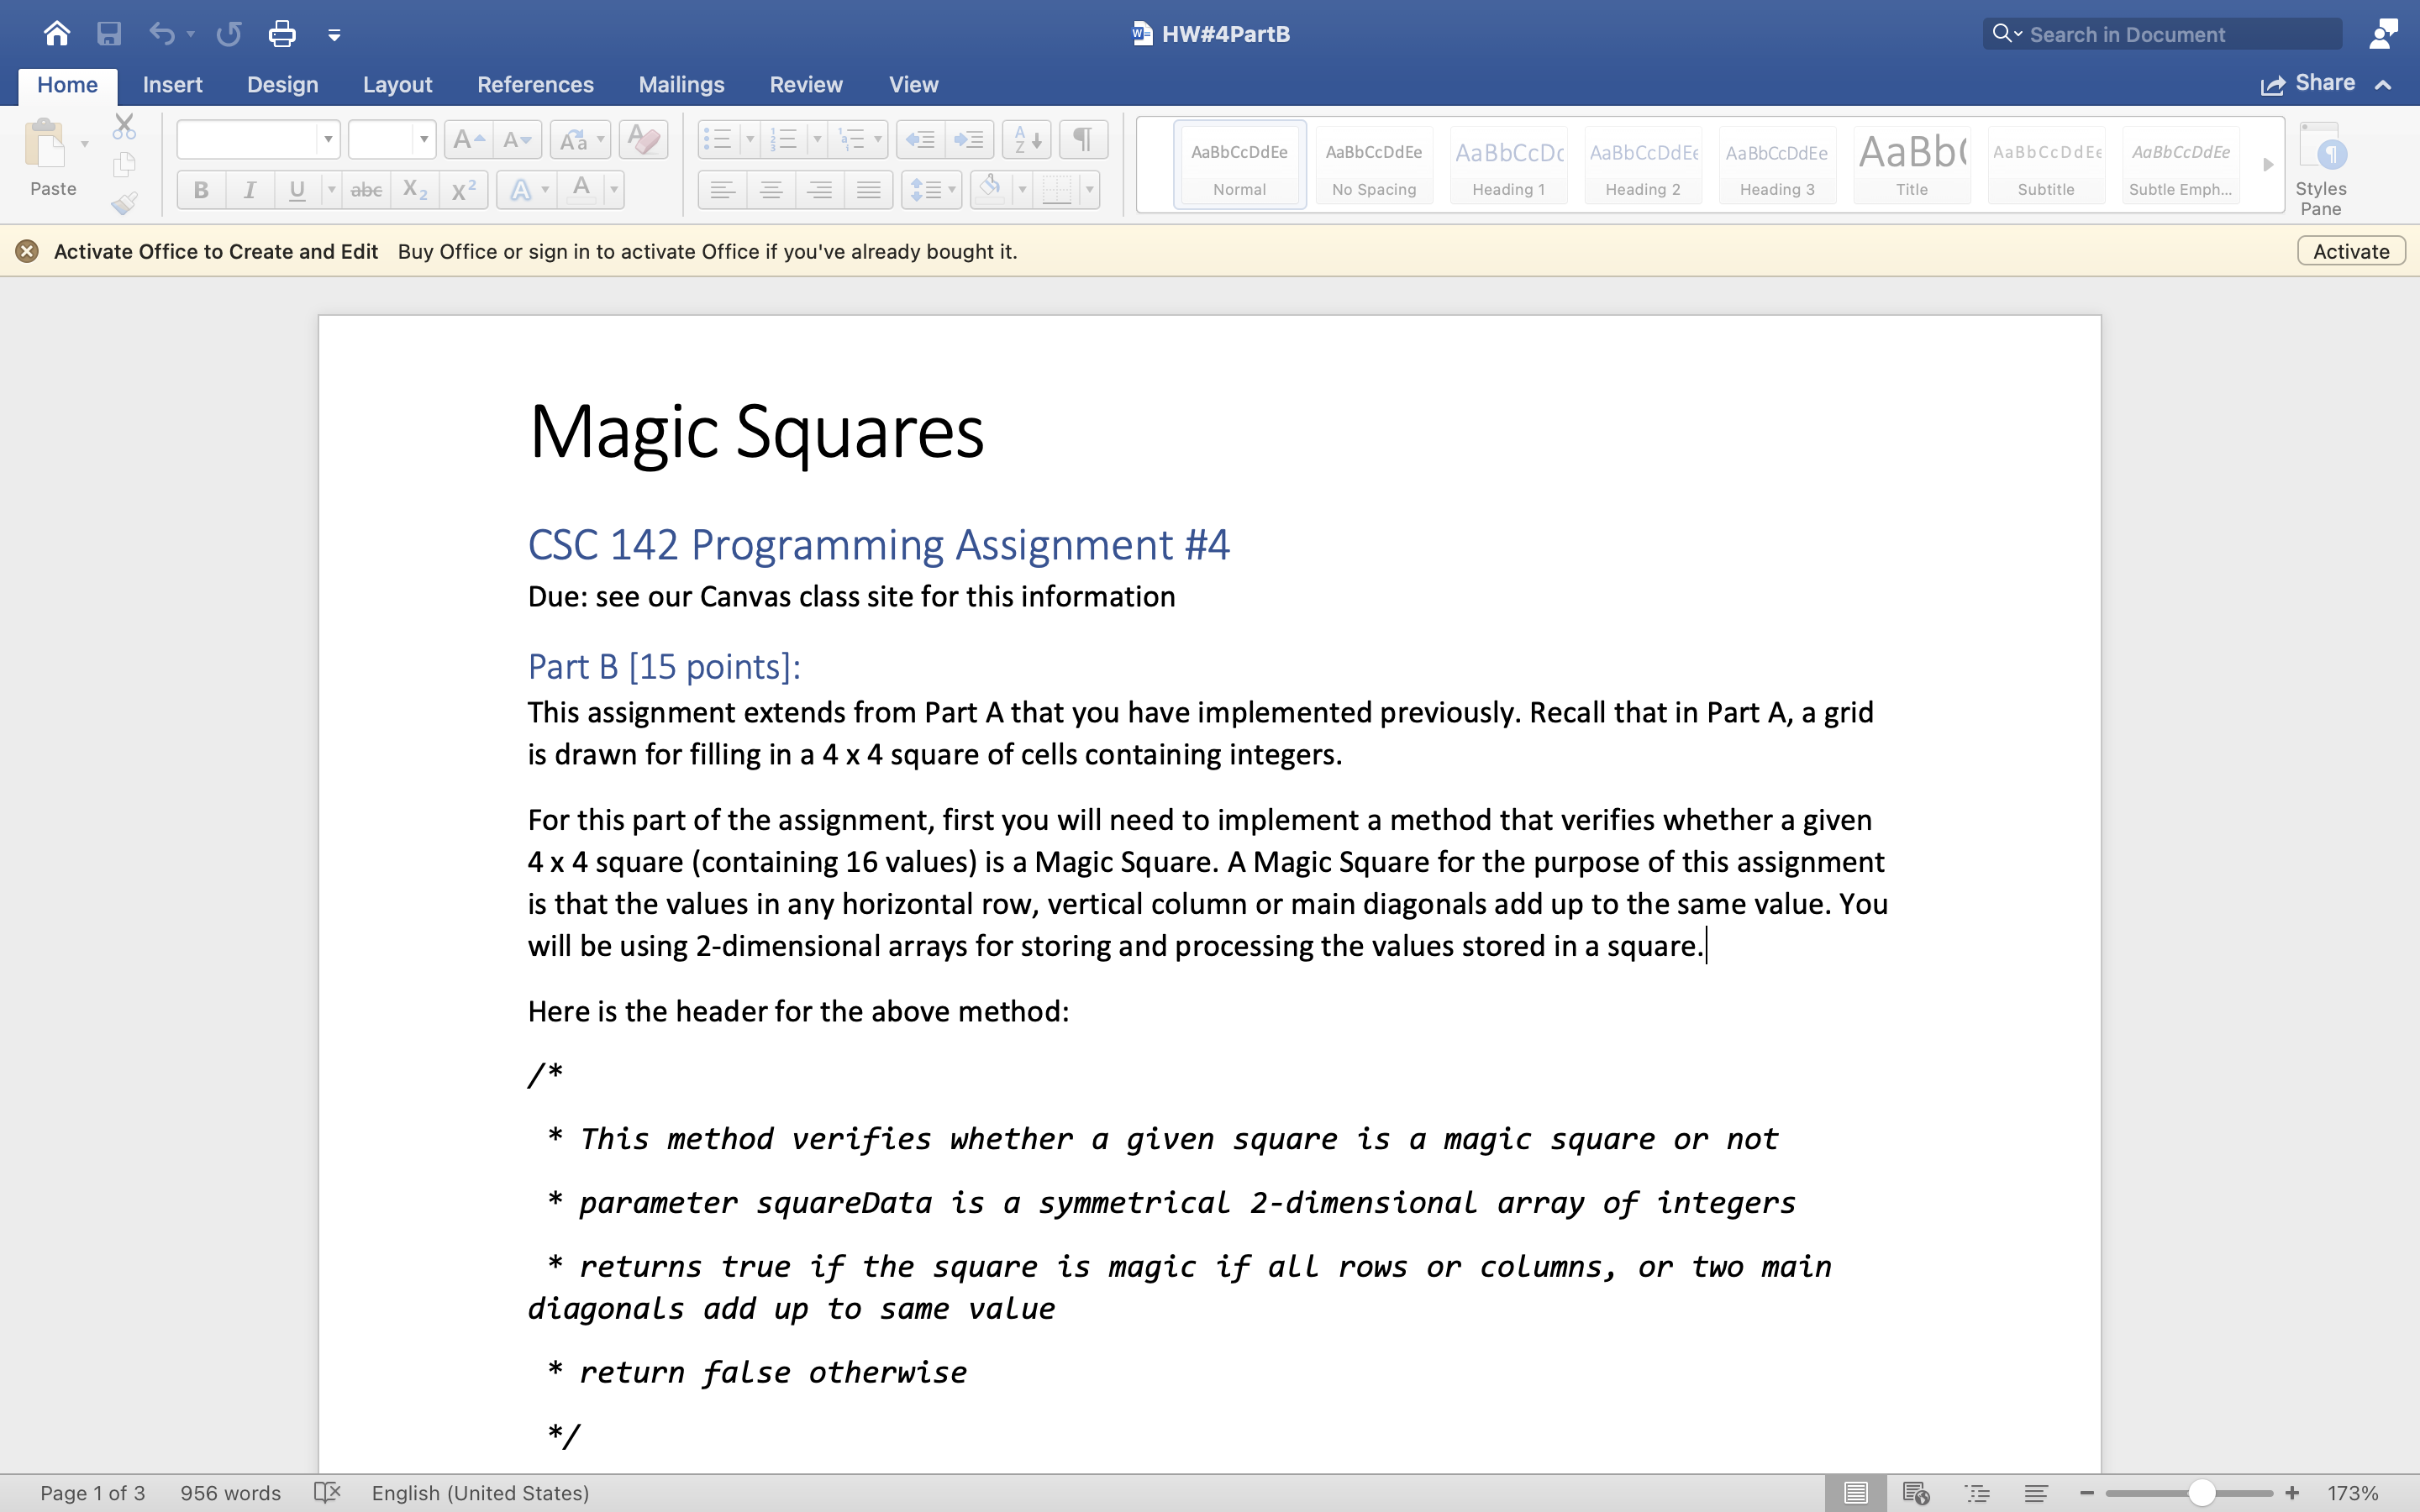This screenshot has height=1512, width=2420.
Task: Apply subscript formatting
Action: (x=414, y=189)
